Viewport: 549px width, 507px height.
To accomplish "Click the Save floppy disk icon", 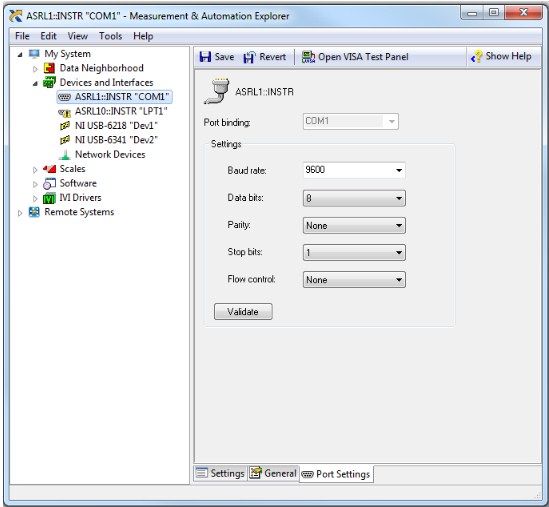I will (x=205, y=57).
